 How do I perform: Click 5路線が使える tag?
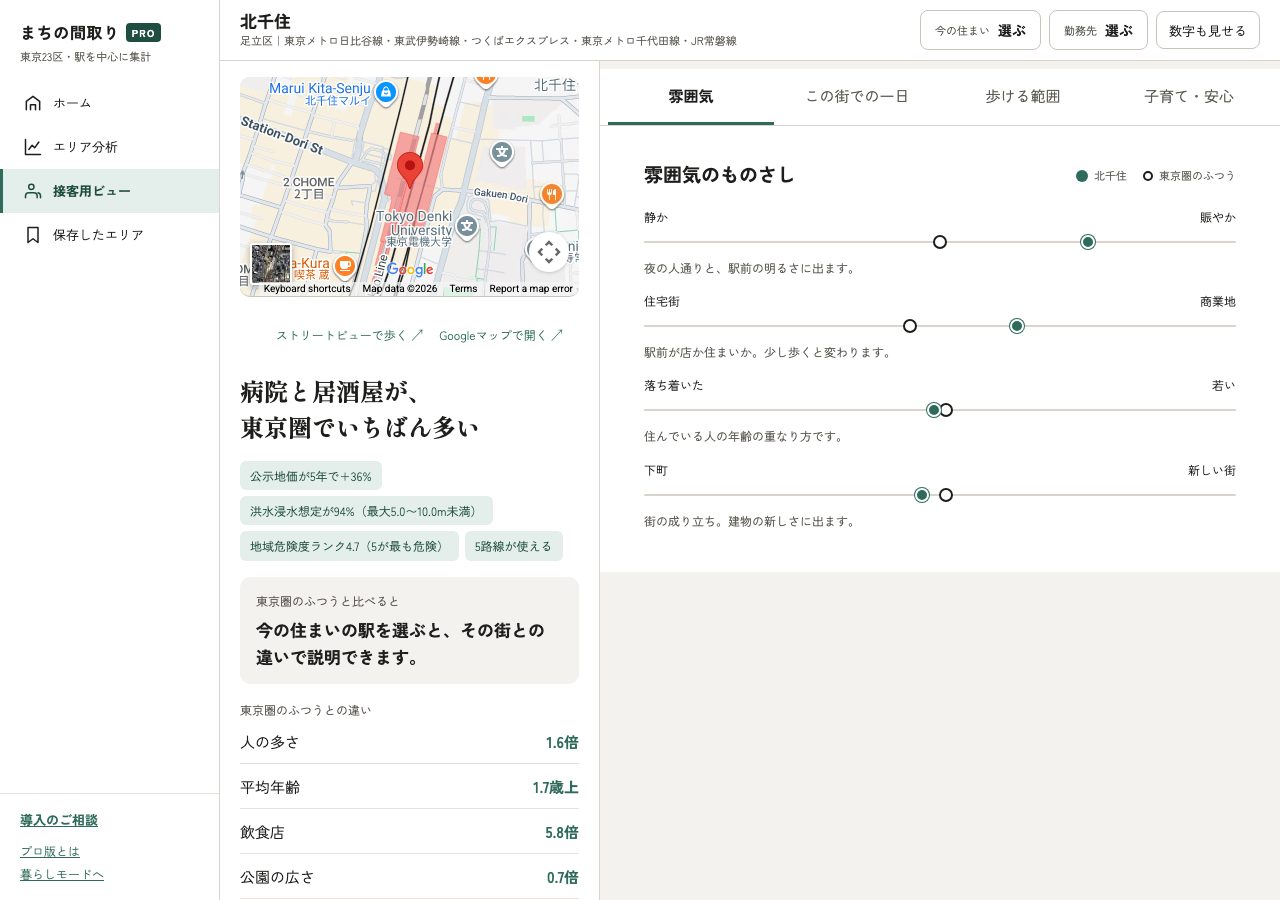[x=514, y=546]
